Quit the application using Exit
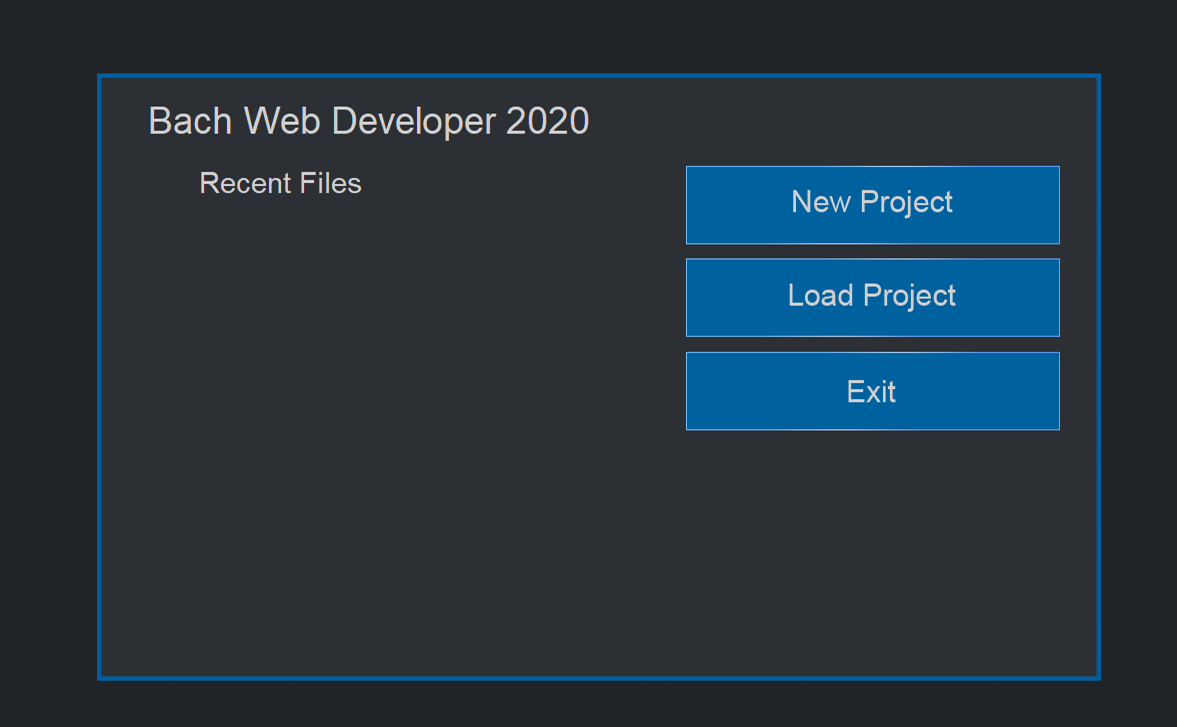Screen dimensions: 1177x727 [x=872, y=391]
